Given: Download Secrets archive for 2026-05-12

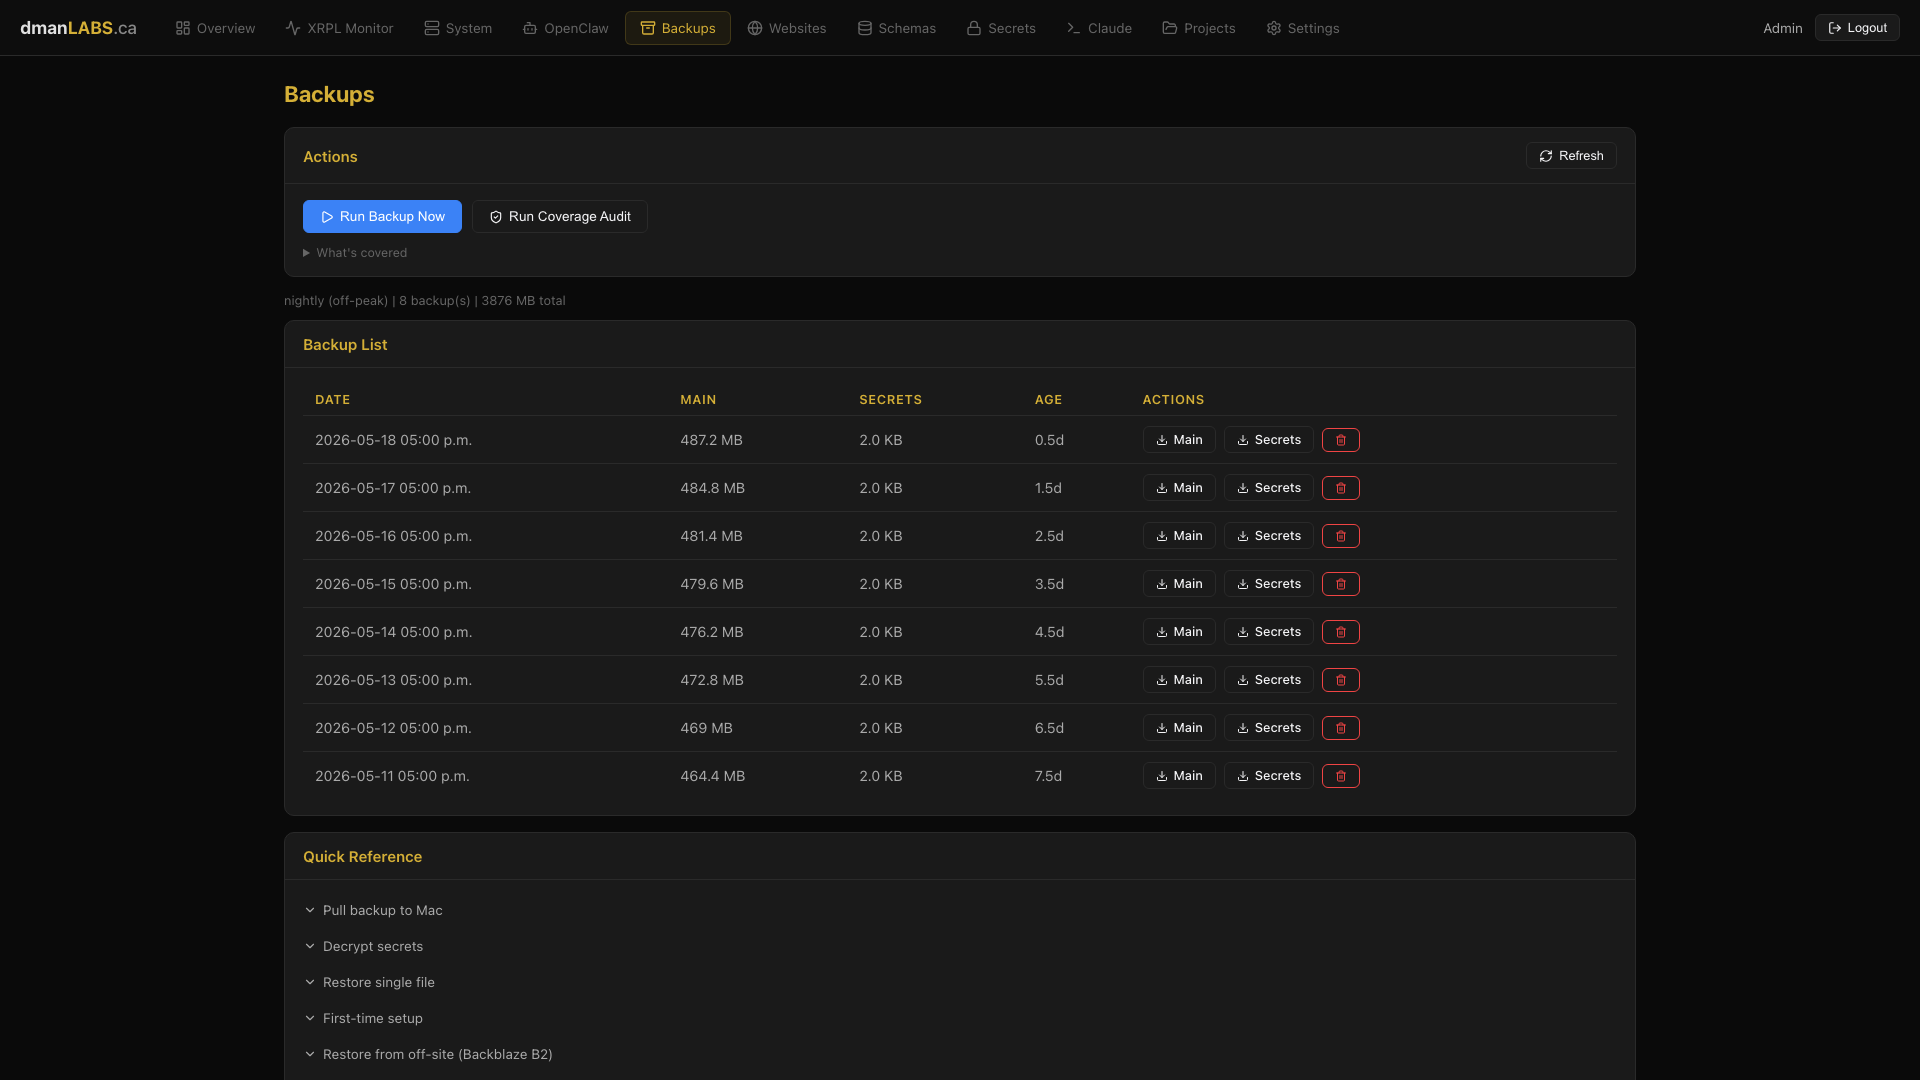Looking at the screenshot, I should coord(1268,728).
